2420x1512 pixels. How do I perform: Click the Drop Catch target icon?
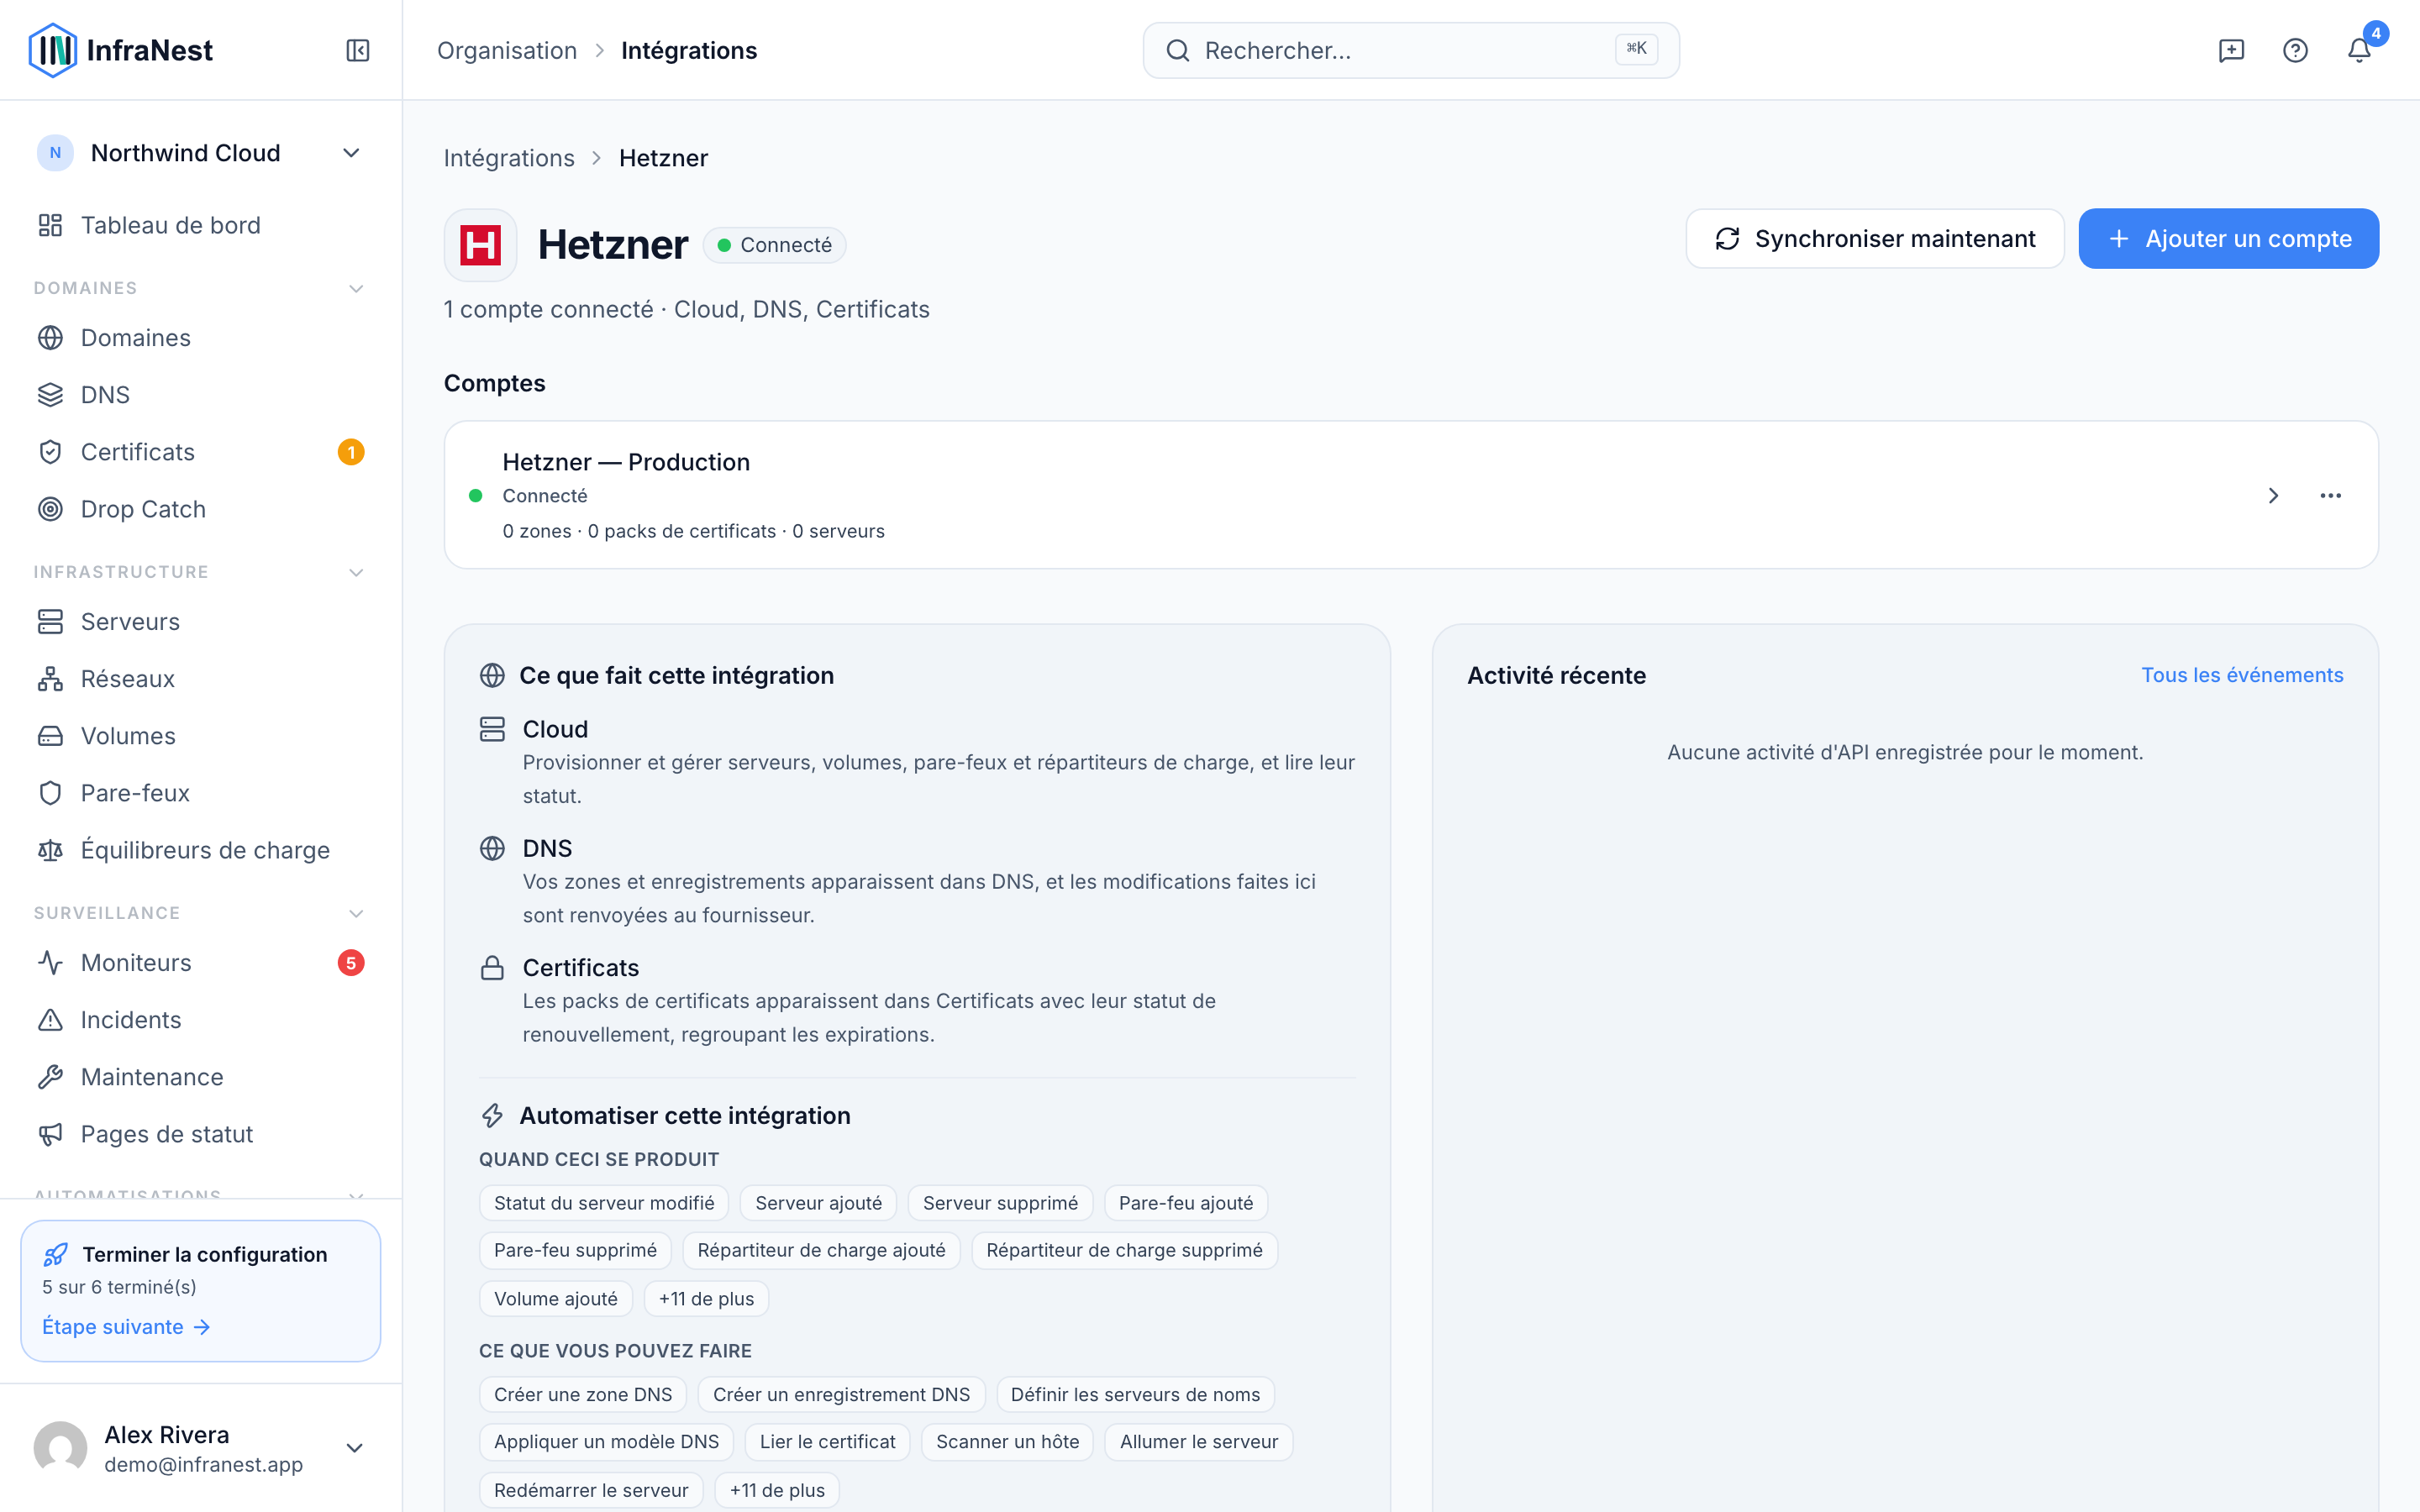50,509
